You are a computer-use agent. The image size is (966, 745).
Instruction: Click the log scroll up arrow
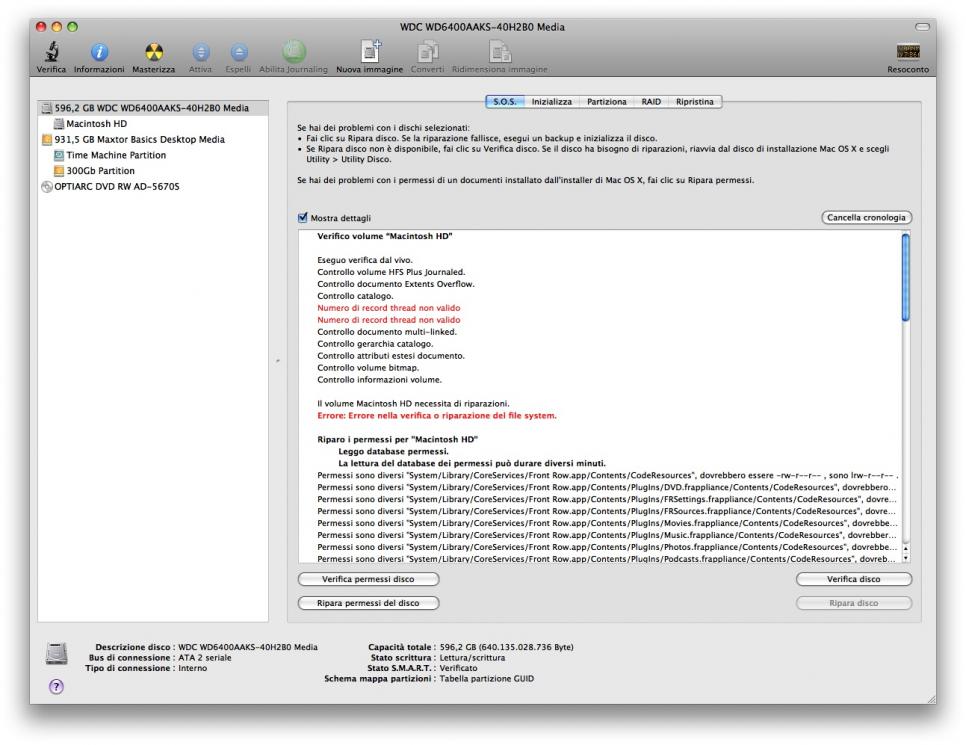click(x=906, y=548)
